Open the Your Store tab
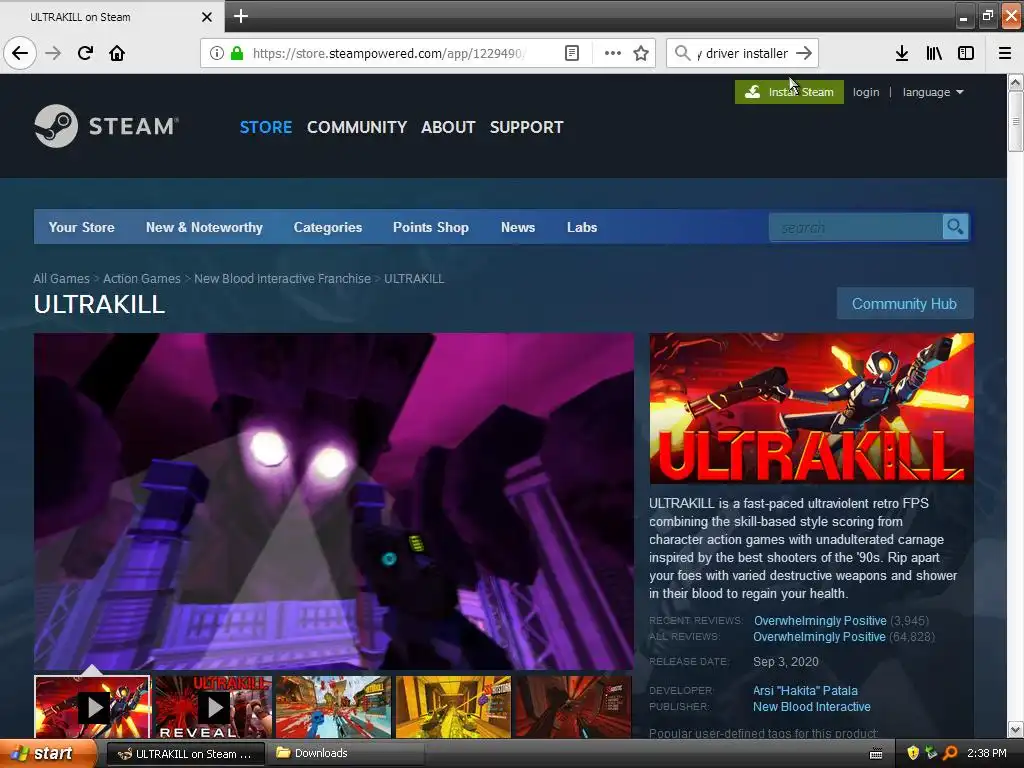This screenshot has width=1024, height=768. tap(82, 227)
